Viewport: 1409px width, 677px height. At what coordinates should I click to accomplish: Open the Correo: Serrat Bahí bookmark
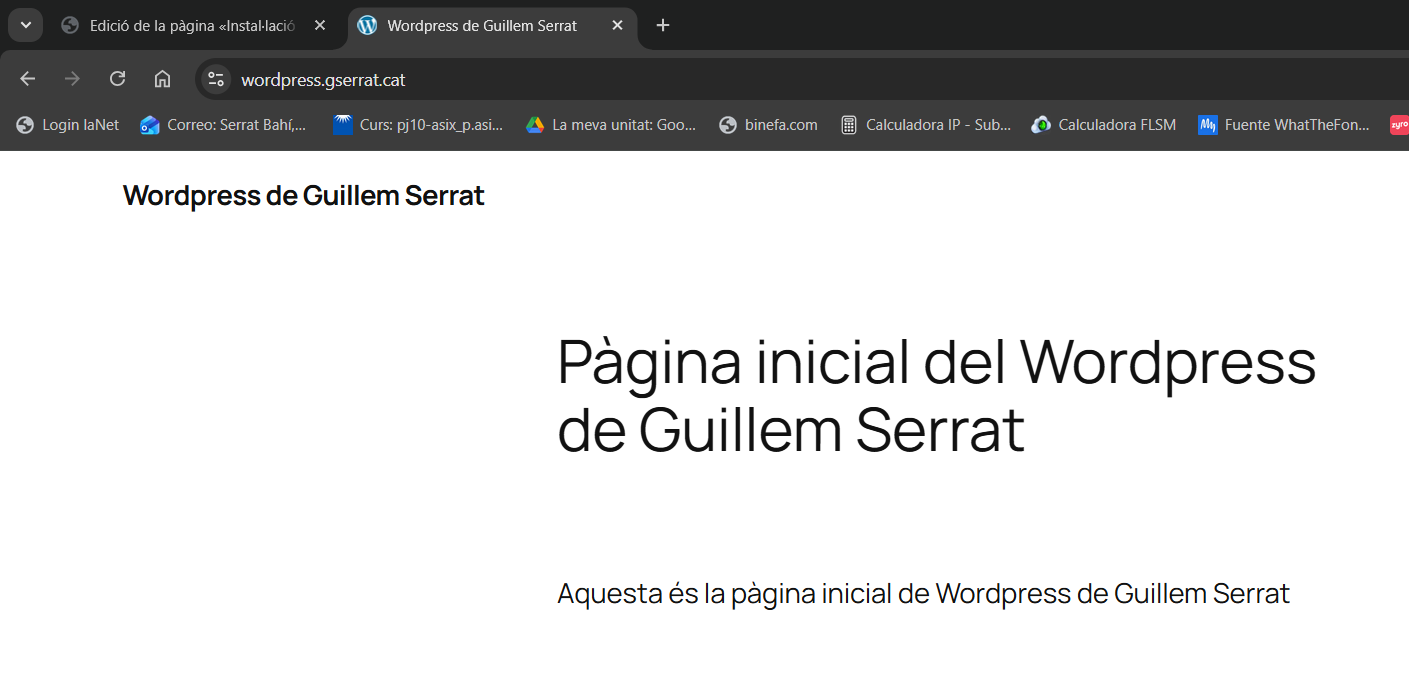tap(224, 125)
